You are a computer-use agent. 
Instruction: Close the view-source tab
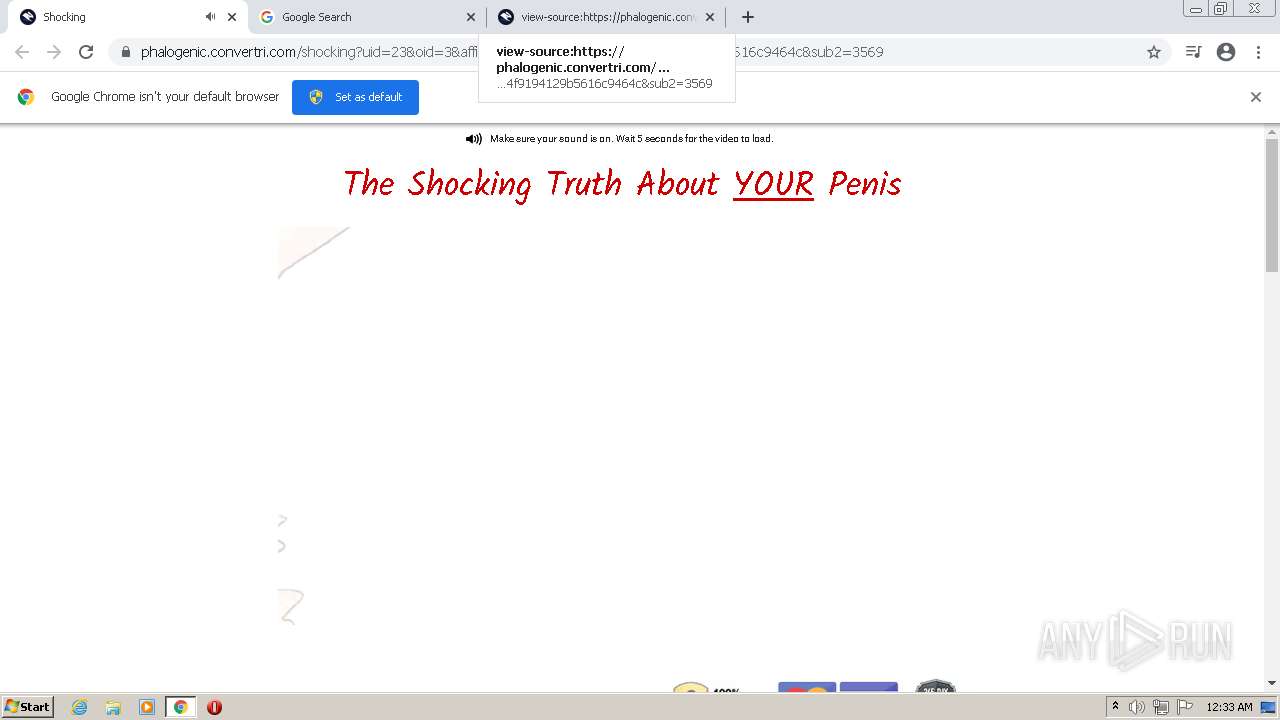tap(710, 17)
